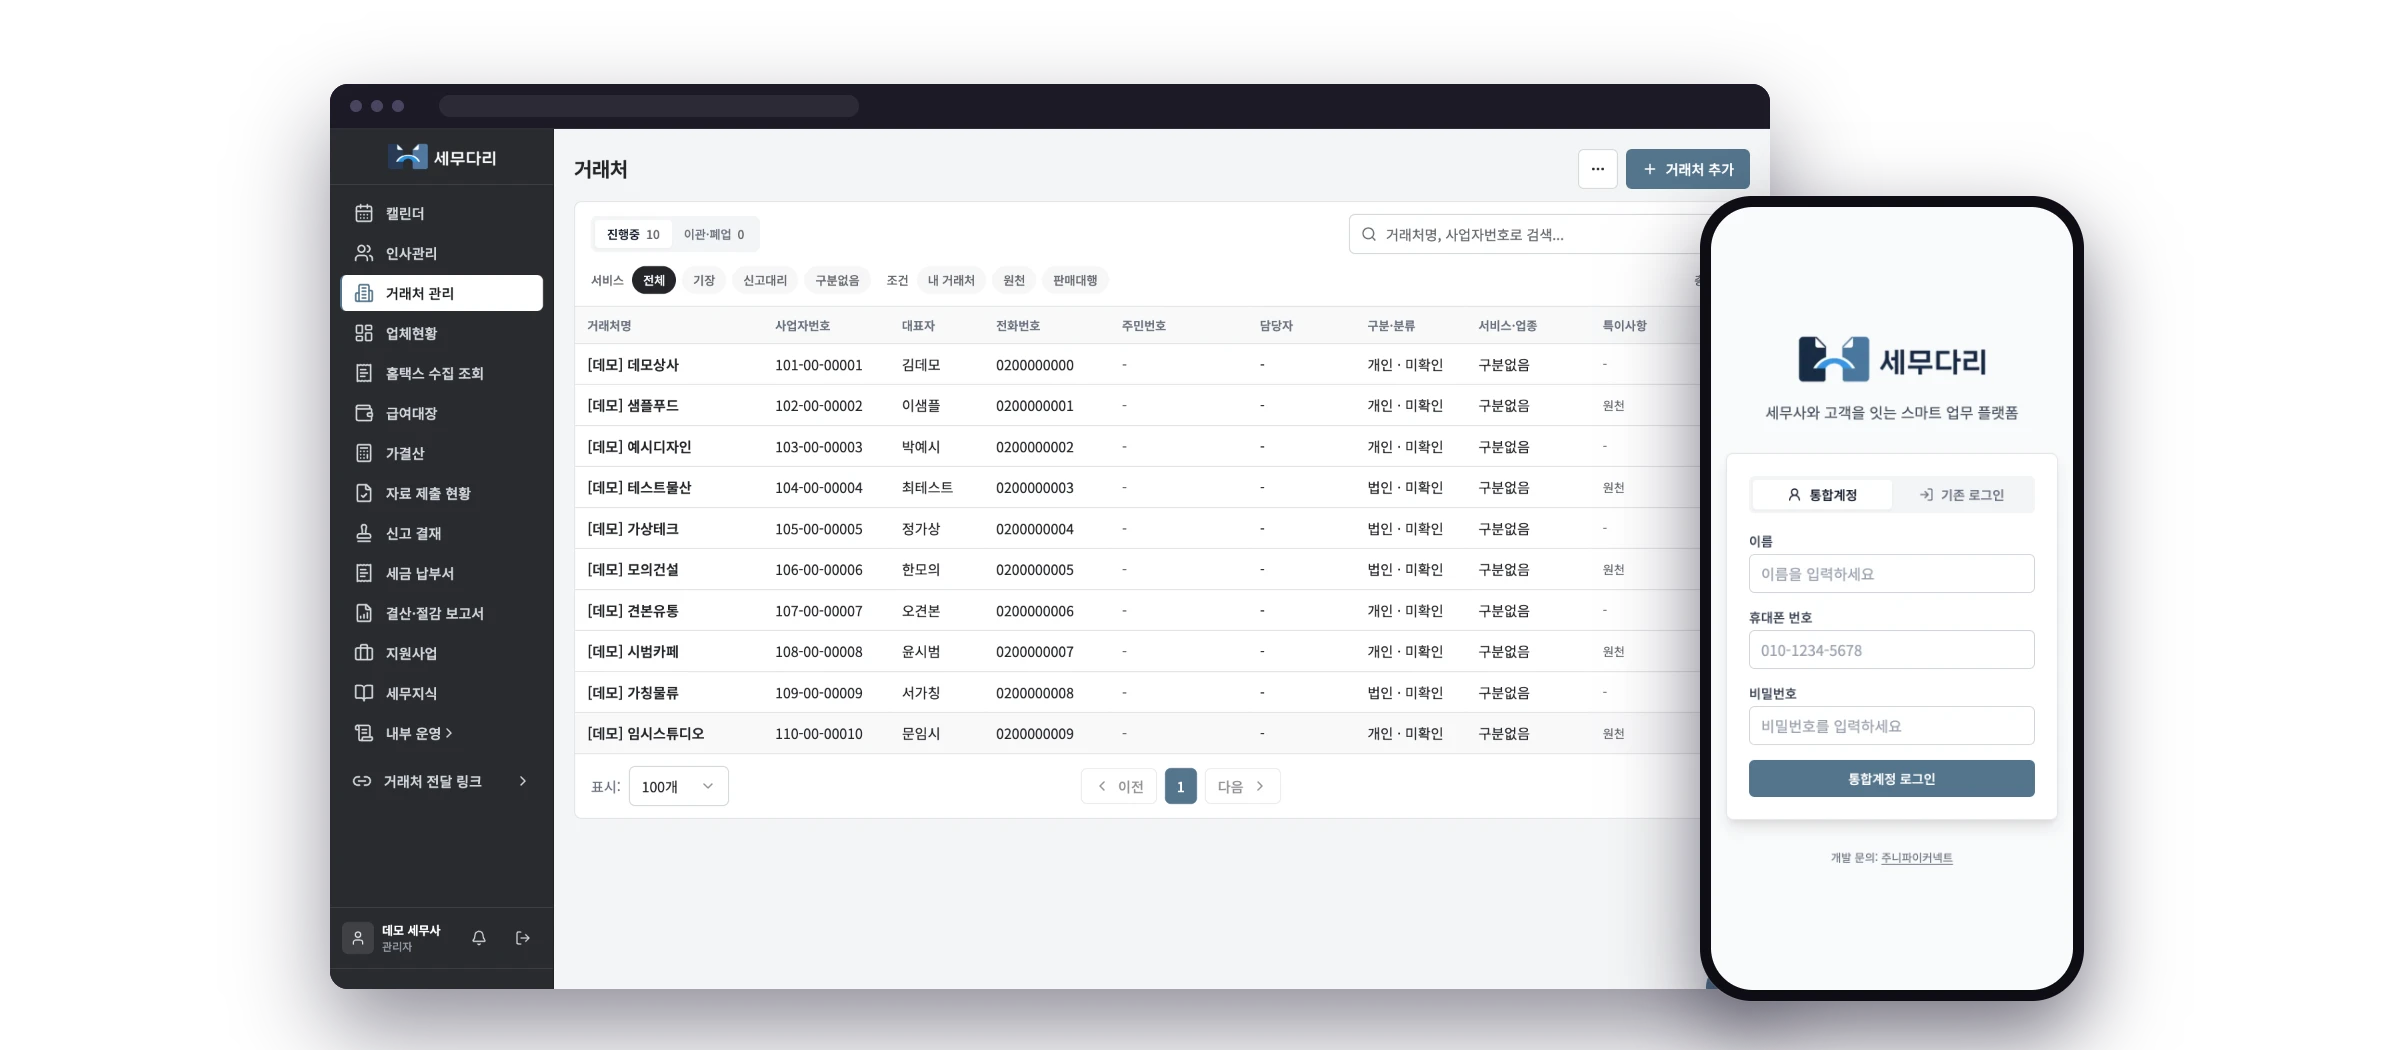Select the 업체현황 grid icon
This screenshot has height=1050, width=2400.
[364, 333]
